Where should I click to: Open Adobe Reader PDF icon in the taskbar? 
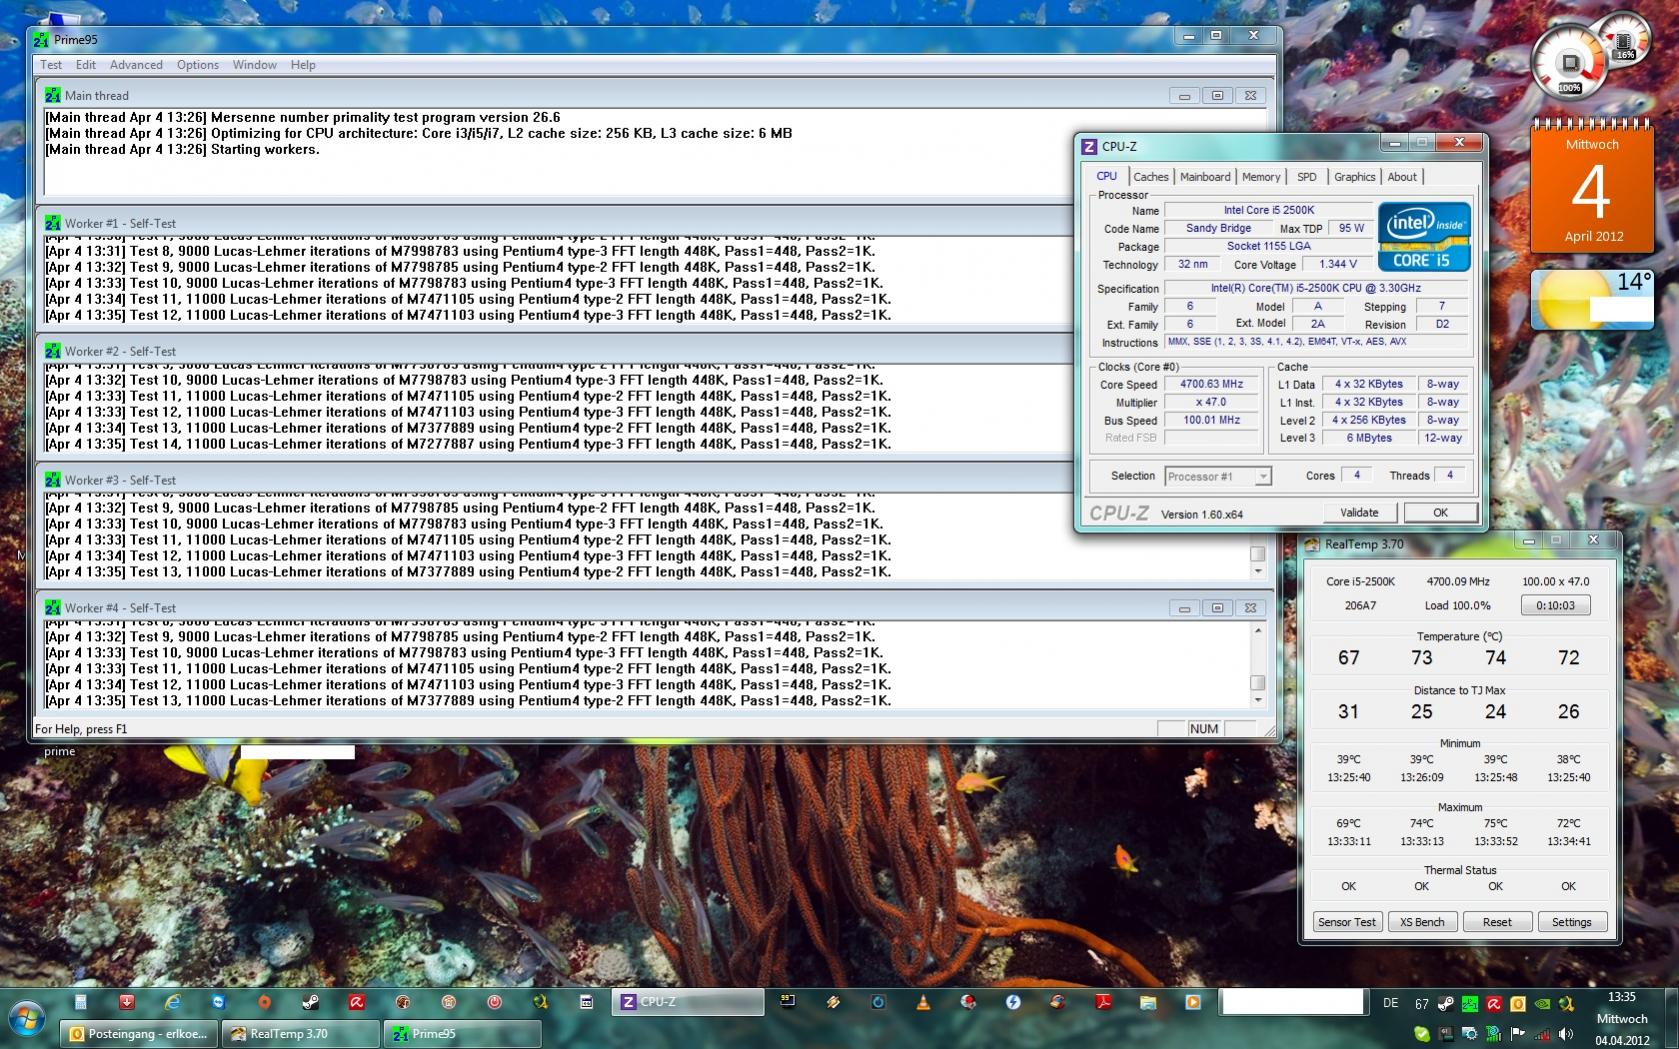coord(1104,1002)
